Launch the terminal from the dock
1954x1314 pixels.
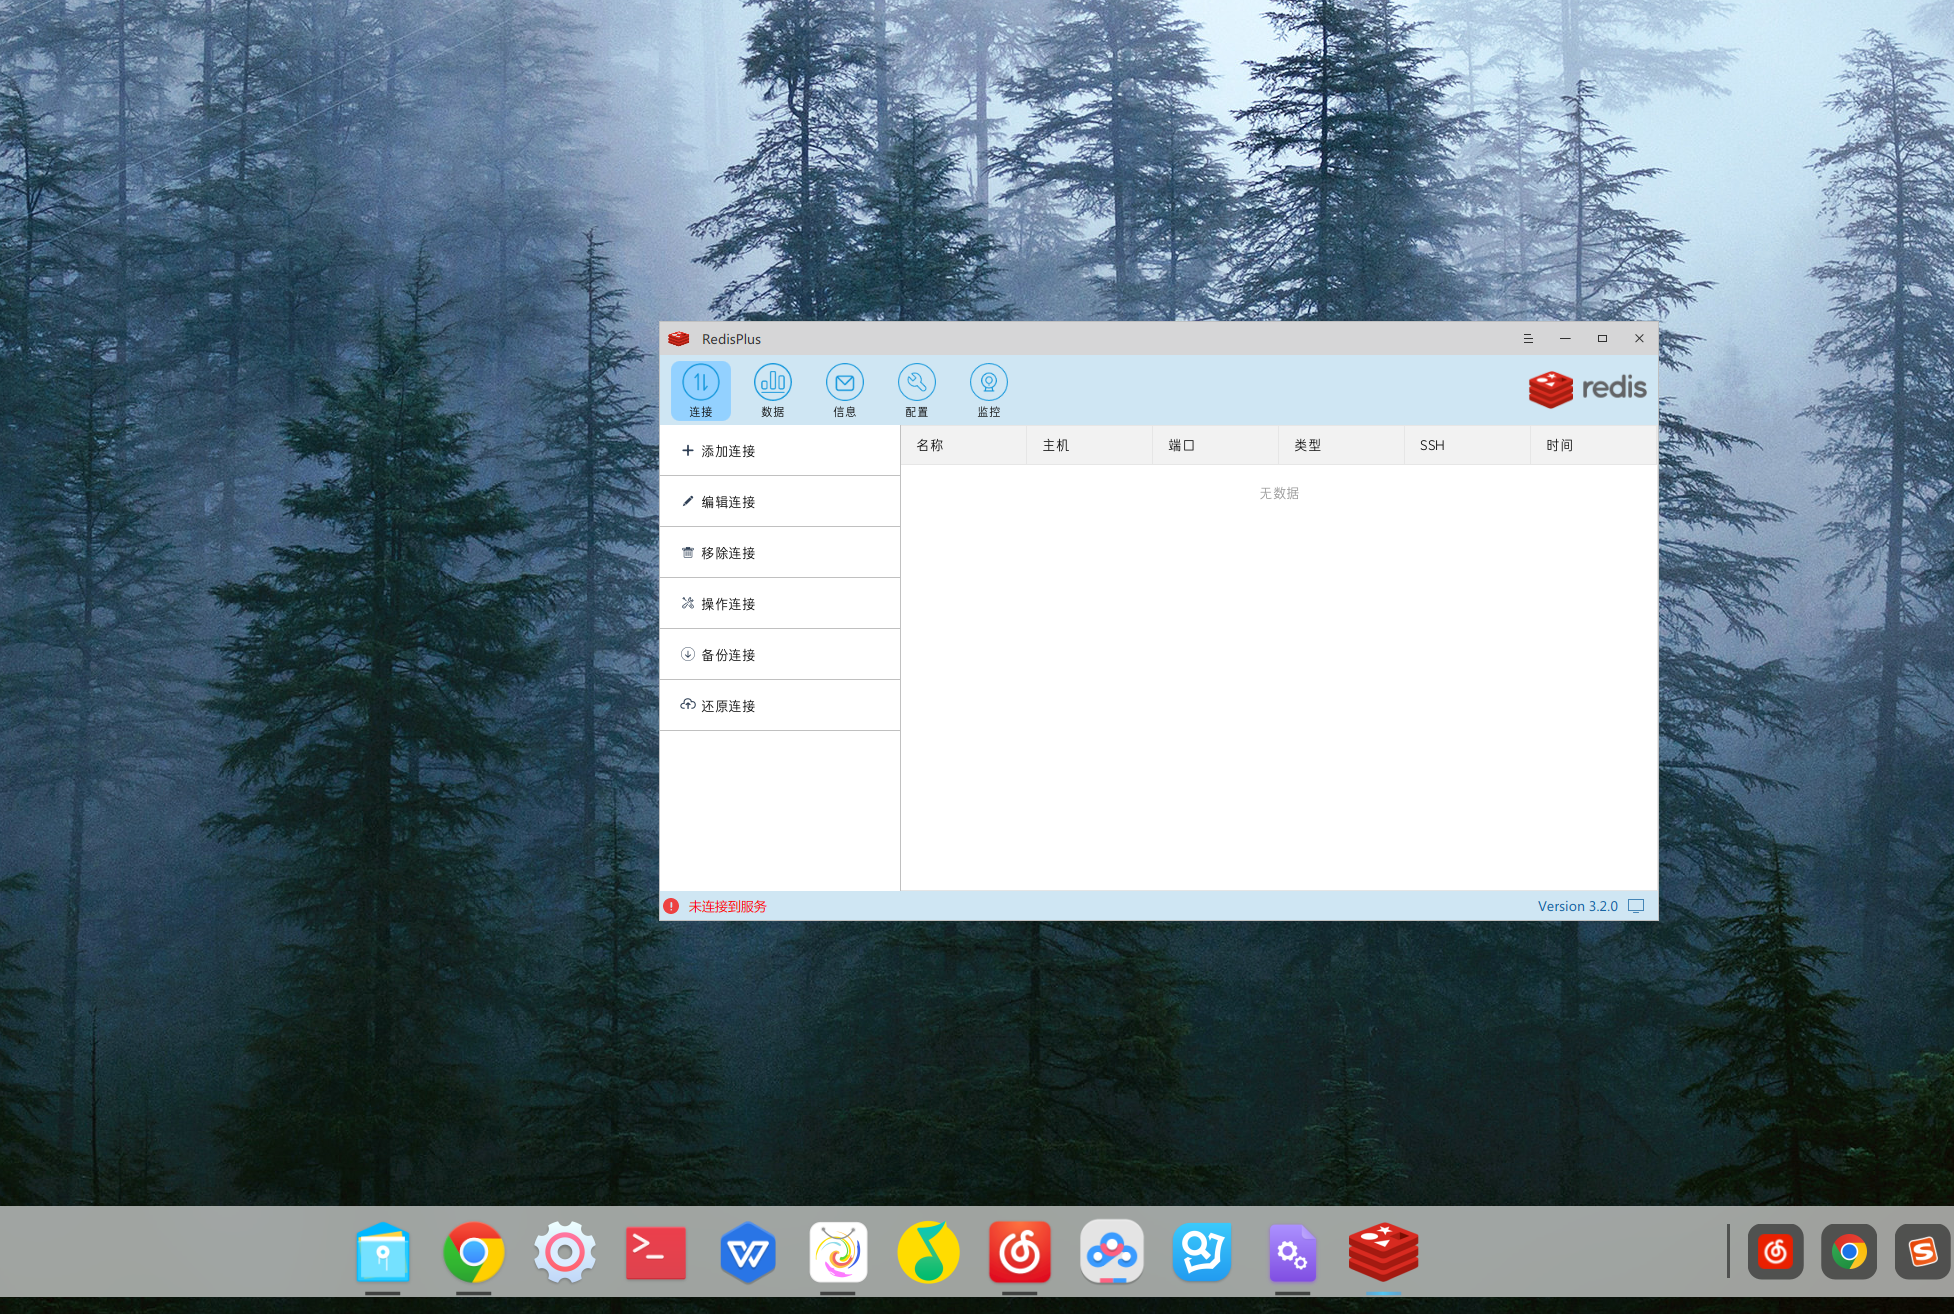(x=655, y=1252)
